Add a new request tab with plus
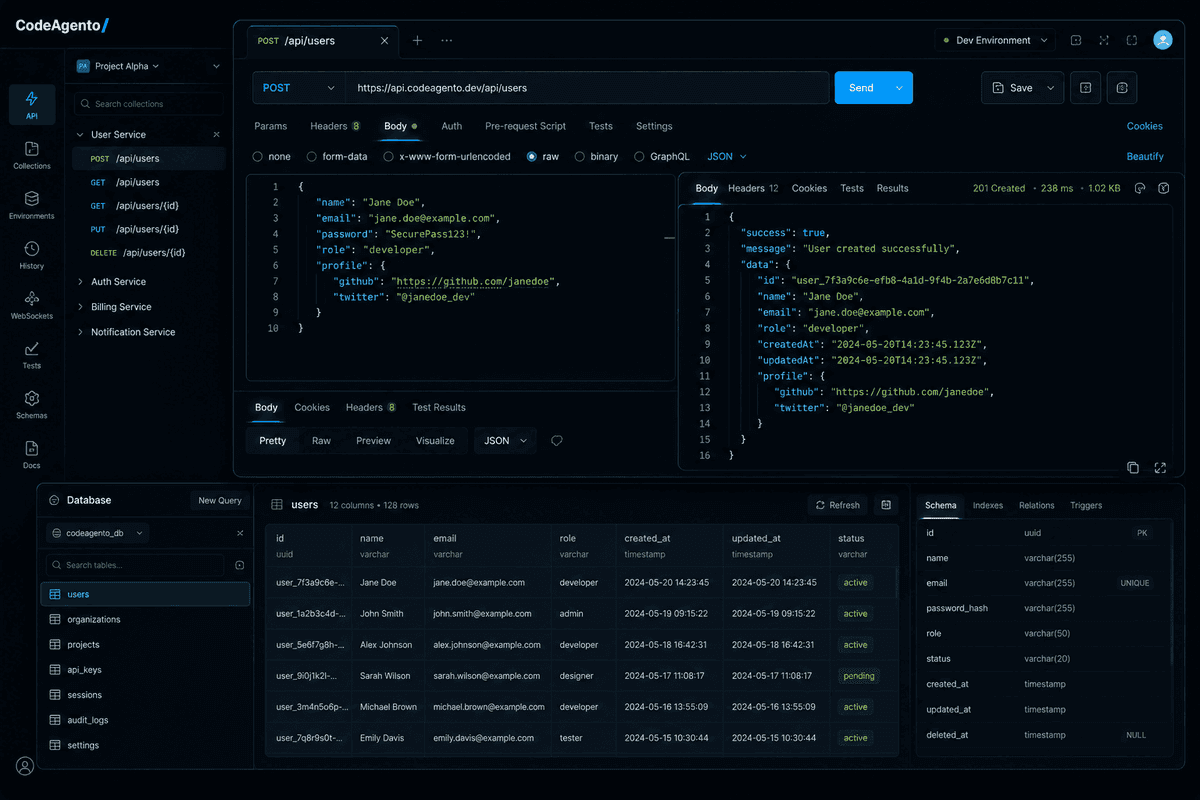This screenshot has width=1200, height=800. (417, 41)
